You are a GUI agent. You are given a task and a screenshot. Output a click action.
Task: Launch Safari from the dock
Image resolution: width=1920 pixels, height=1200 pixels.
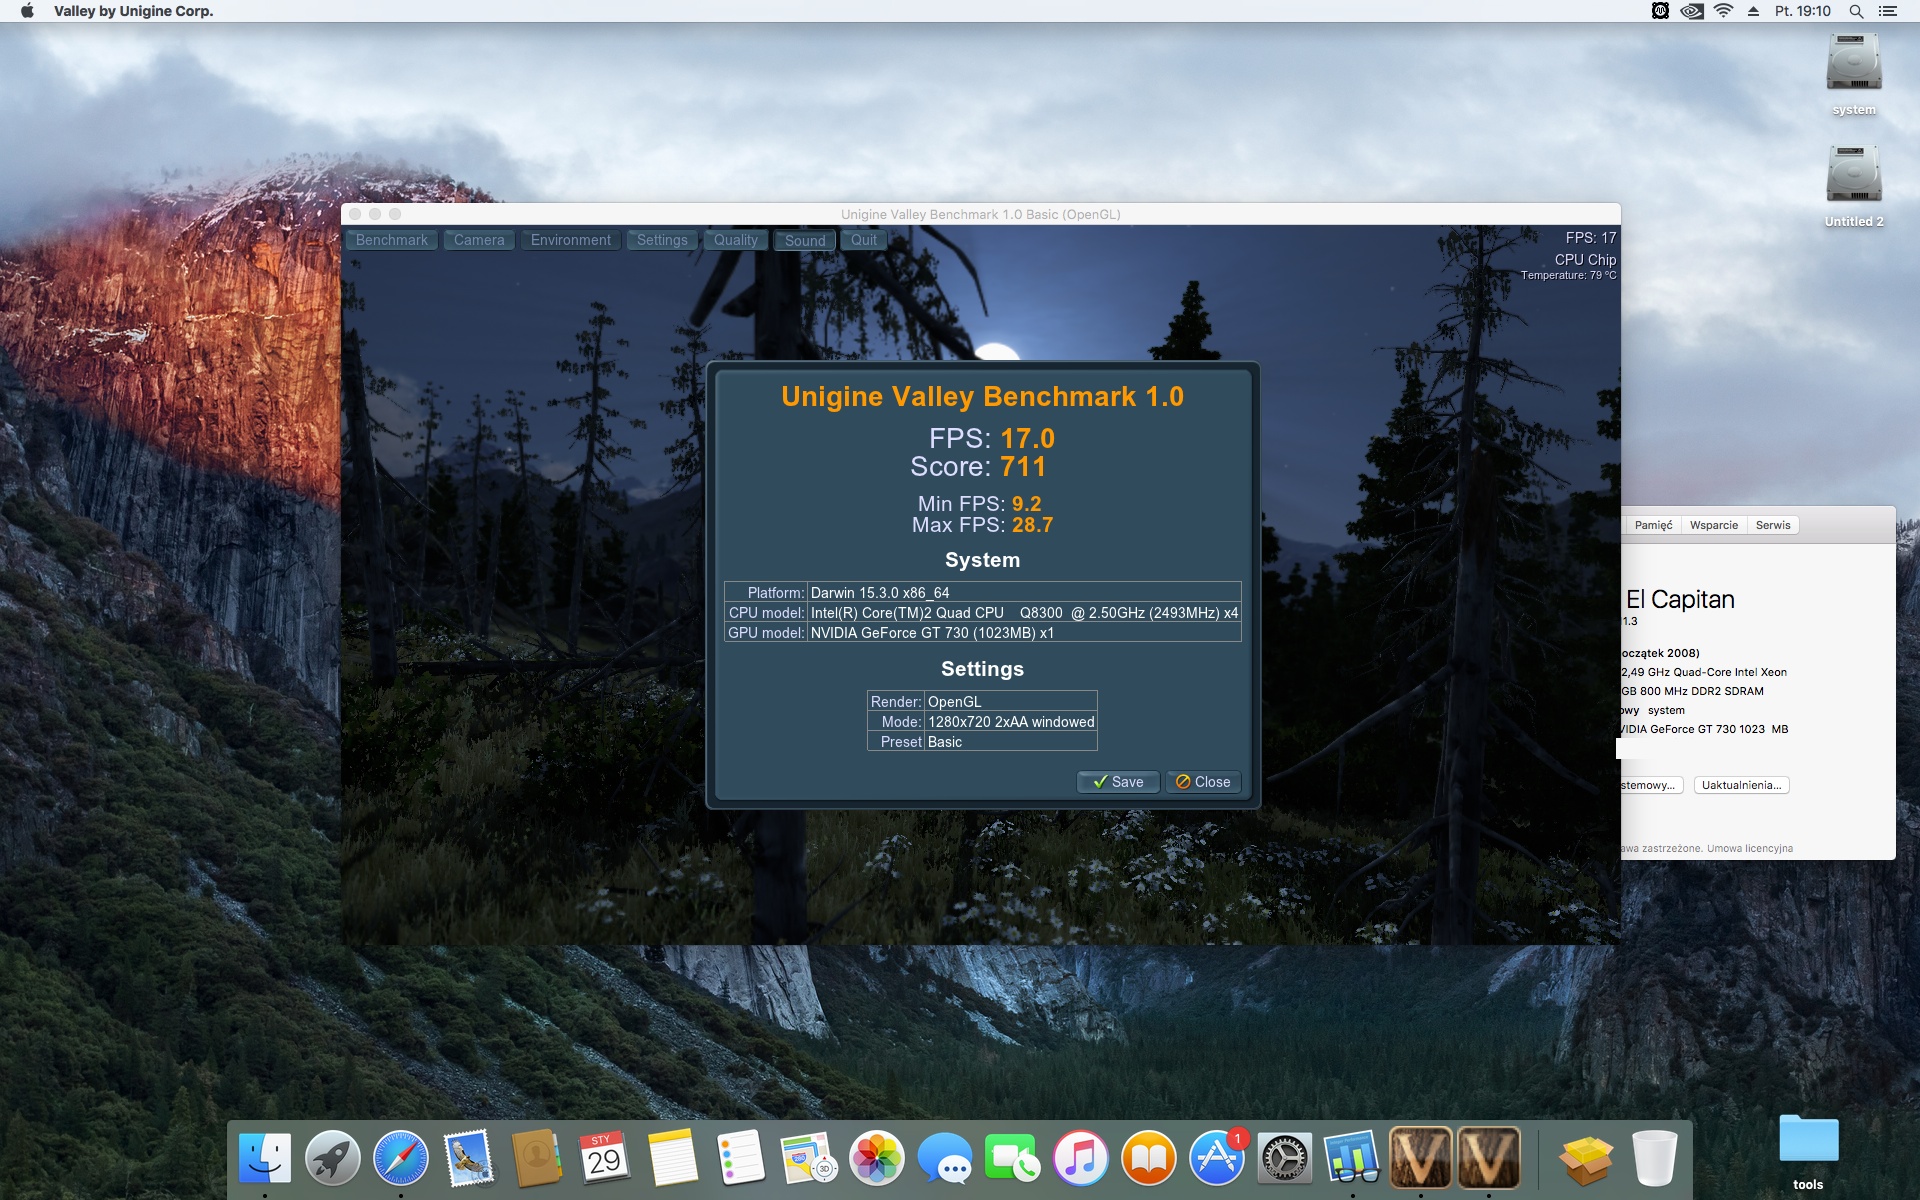point(401,1158)
